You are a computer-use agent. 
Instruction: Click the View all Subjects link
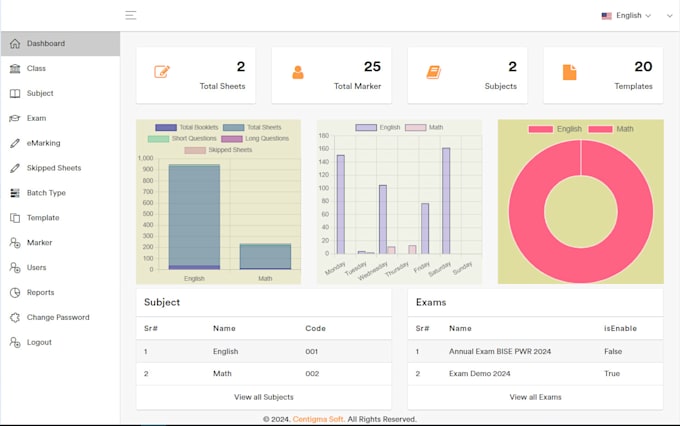(x=264, y=397)
